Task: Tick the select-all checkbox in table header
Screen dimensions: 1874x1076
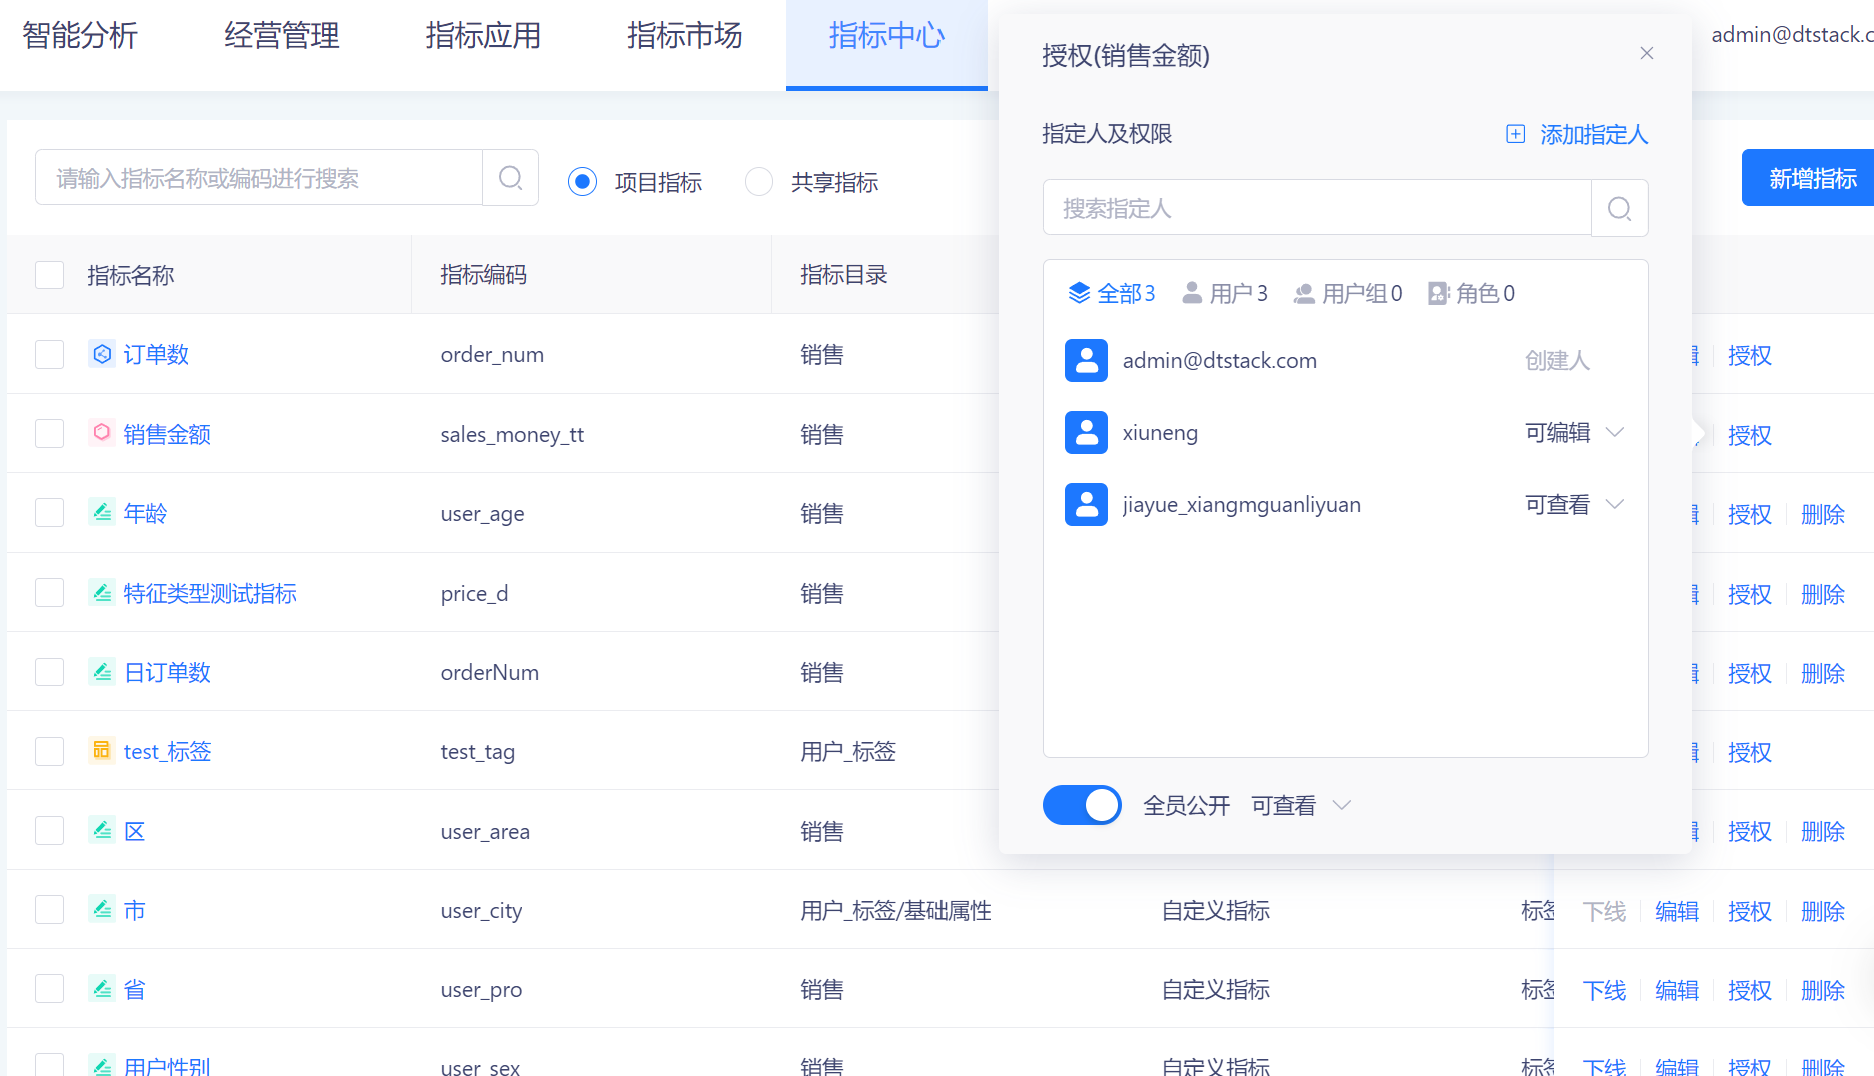Action: pos(50,275)
